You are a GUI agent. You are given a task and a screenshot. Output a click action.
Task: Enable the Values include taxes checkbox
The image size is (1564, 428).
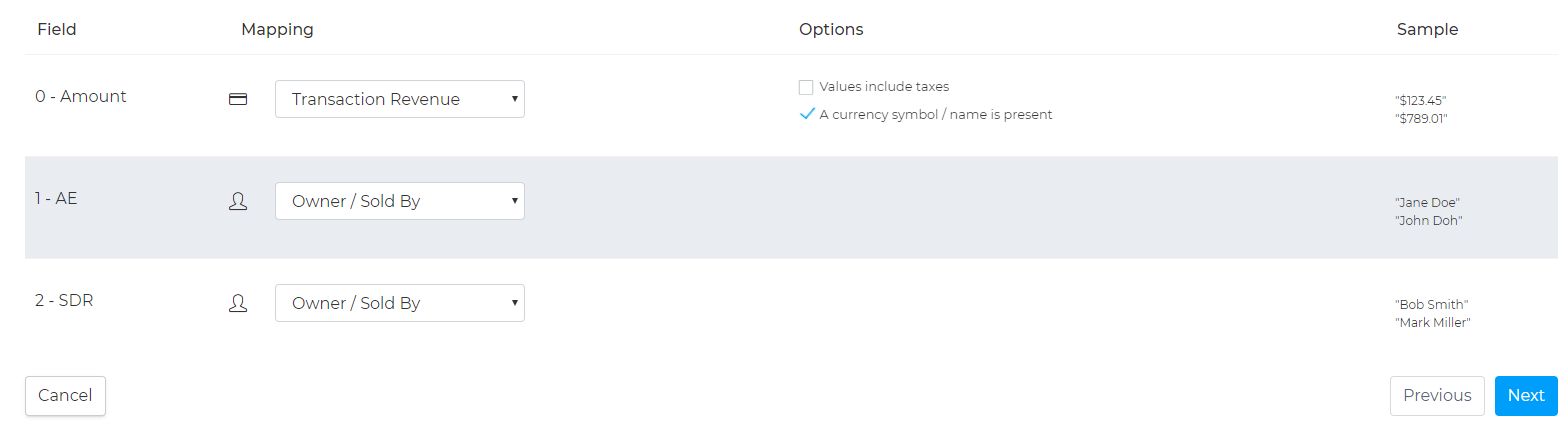pyautogui.click(x=806, y=87)
